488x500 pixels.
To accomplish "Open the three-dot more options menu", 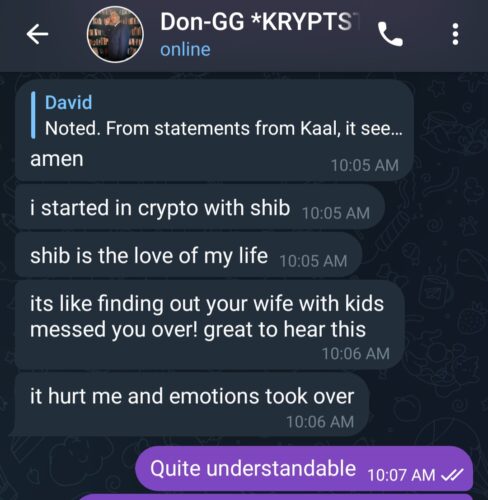I will pos(456,34).
